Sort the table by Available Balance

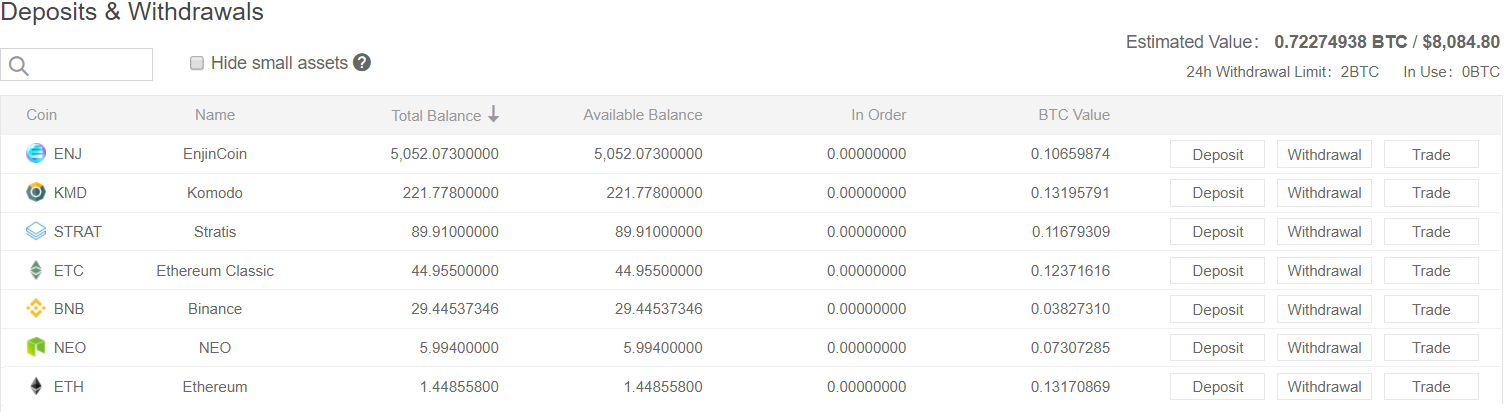coord(643,115)
